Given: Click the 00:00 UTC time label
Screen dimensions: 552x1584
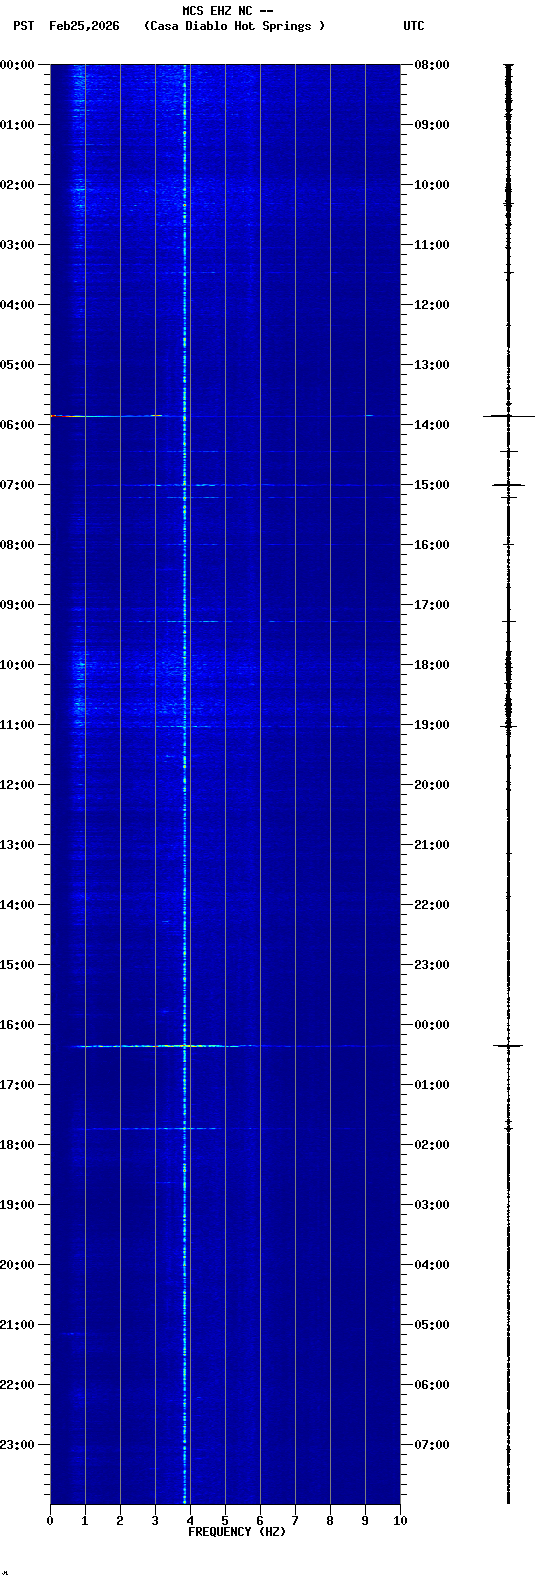Looking at the screenshot, I should click(432, 1025).
